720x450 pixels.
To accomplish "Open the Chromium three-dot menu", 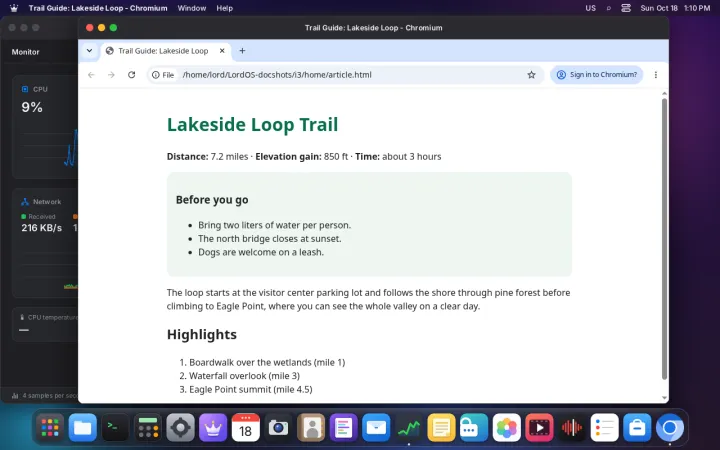I will pos(656,75).
